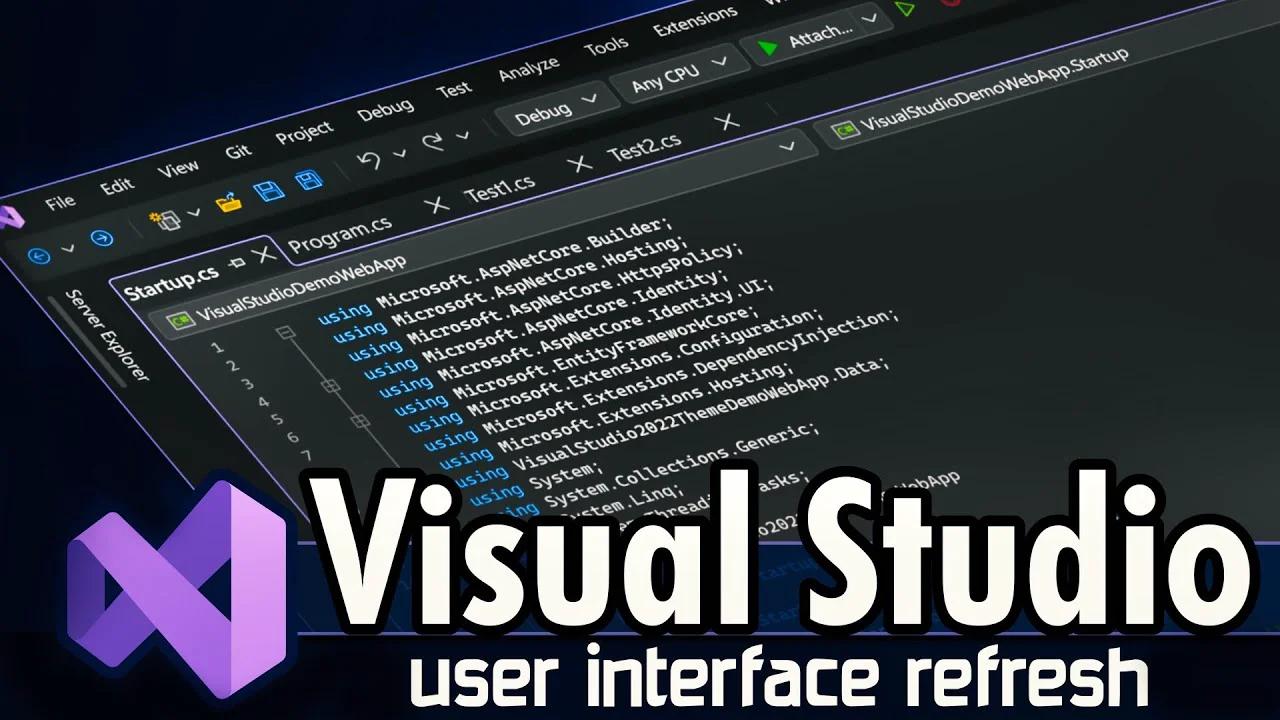Open the Git menu
The height and width of the screenshot is (720, 1280).
(240, 150)
